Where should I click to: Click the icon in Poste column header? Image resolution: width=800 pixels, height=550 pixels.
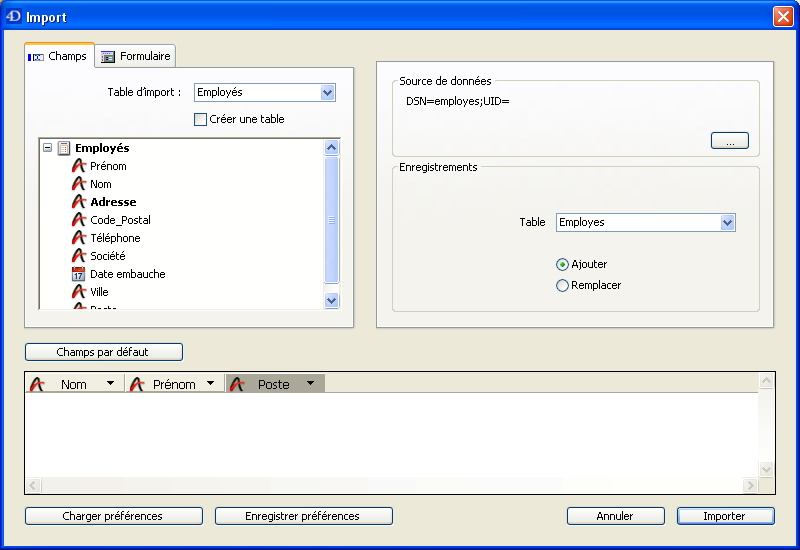[x=238, y=384]
